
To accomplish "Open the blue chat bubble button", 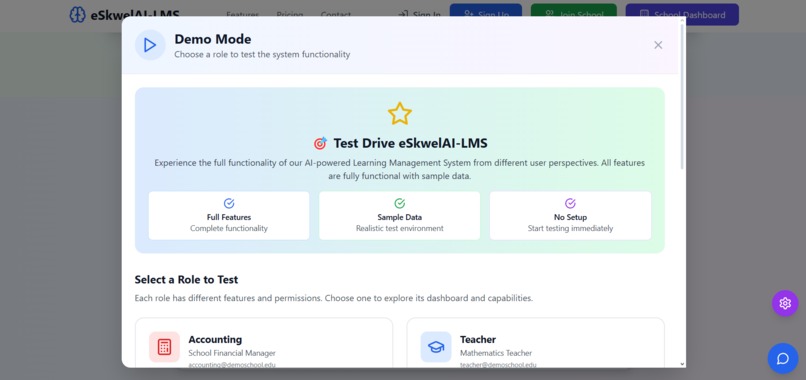I will tap(783, 358).
